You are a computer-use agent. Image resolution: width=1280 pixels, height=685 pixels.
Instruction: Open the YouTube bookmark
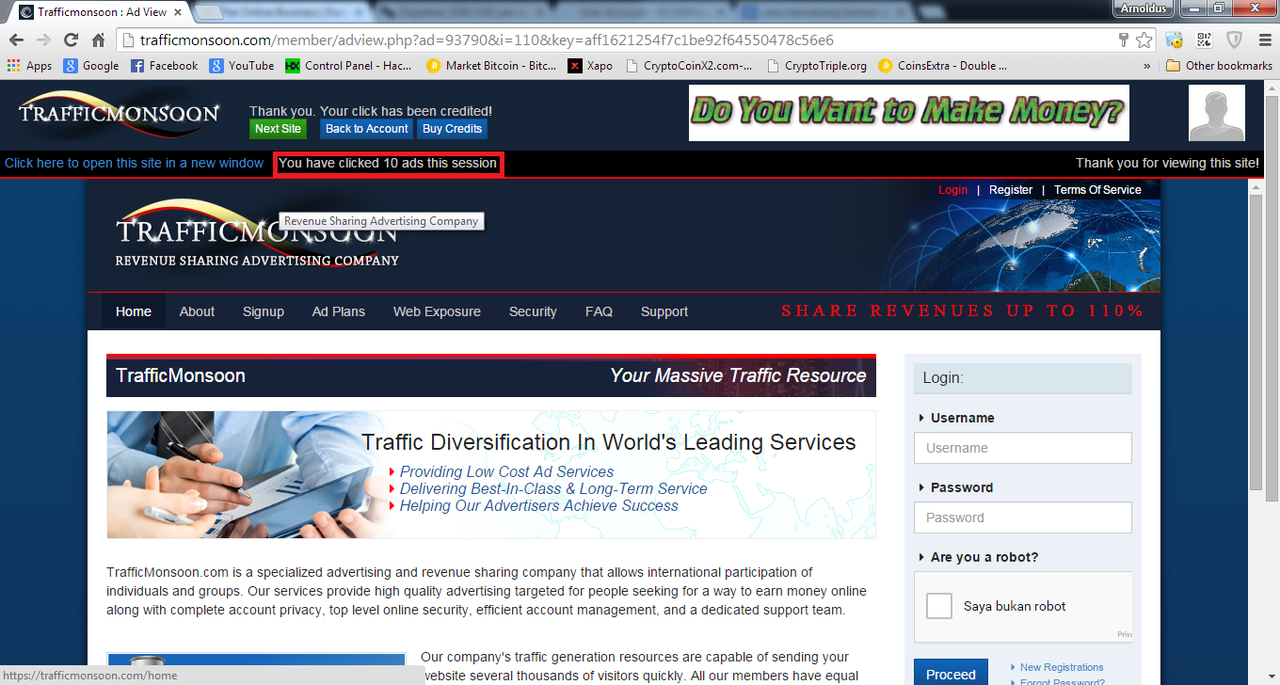pos(241,66)
